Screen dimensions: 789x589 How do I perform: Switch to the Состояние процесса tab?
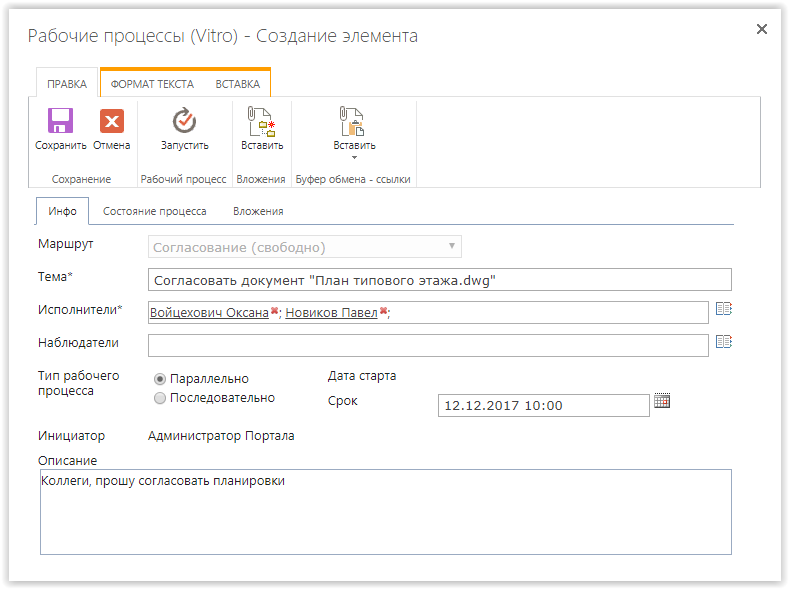154,211
